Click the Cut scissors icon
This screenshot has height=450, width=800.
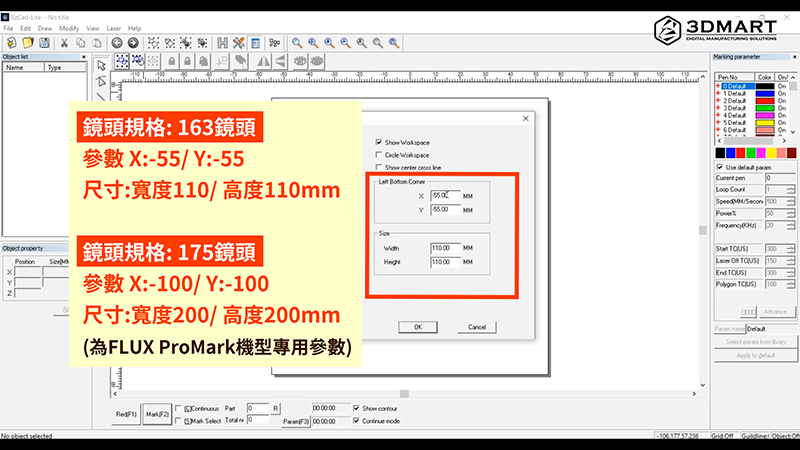(62, 43)
